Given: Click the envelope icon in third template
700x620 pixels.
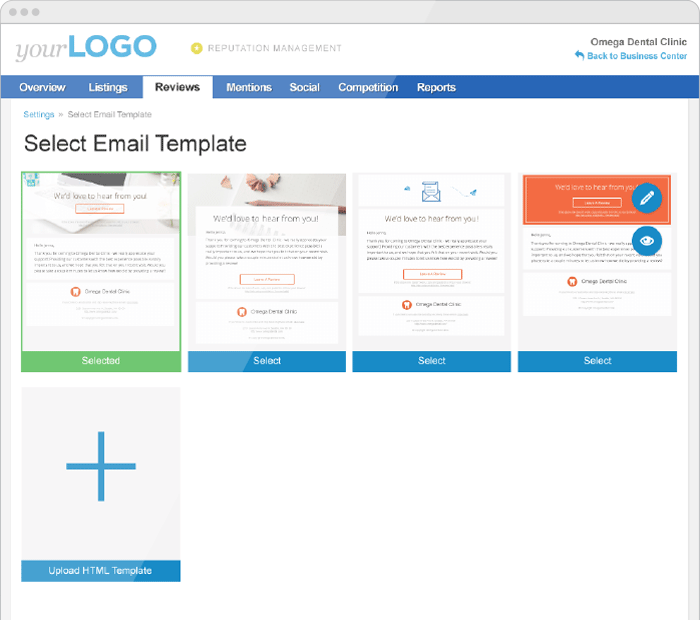Looking at the screenshot, I should [x=431, y=191].
